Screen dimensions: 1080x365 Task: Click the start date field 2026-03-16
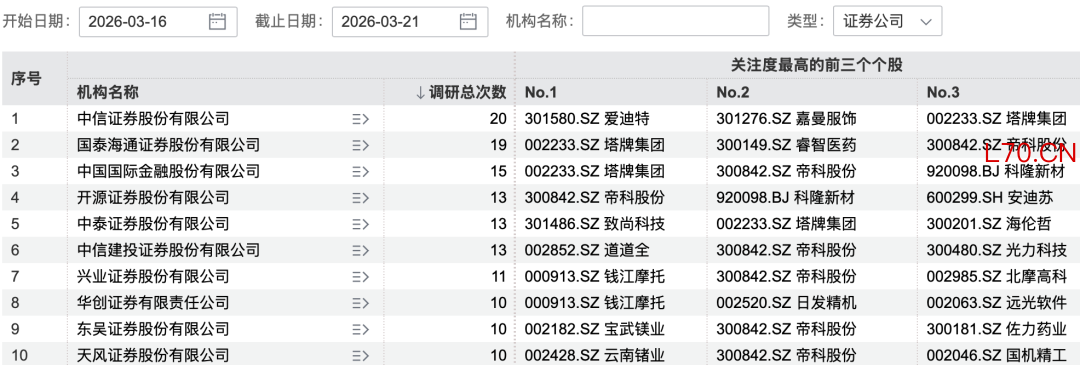tap(158, 21)
